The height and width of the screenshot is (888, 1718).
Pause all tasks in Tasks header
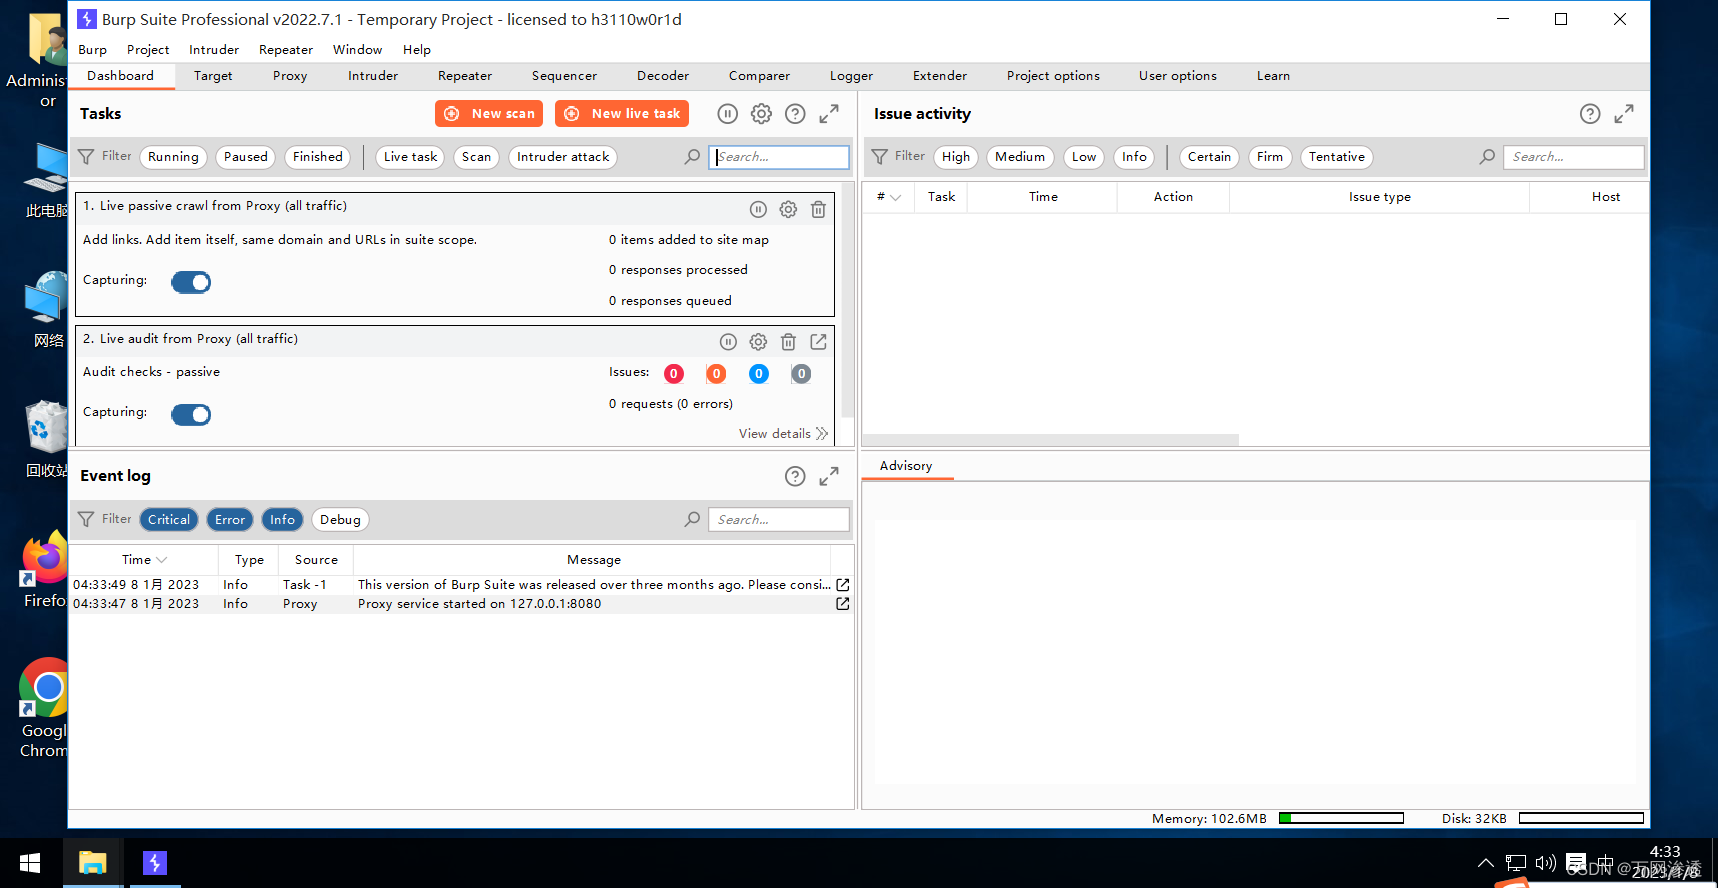(728, 114)
